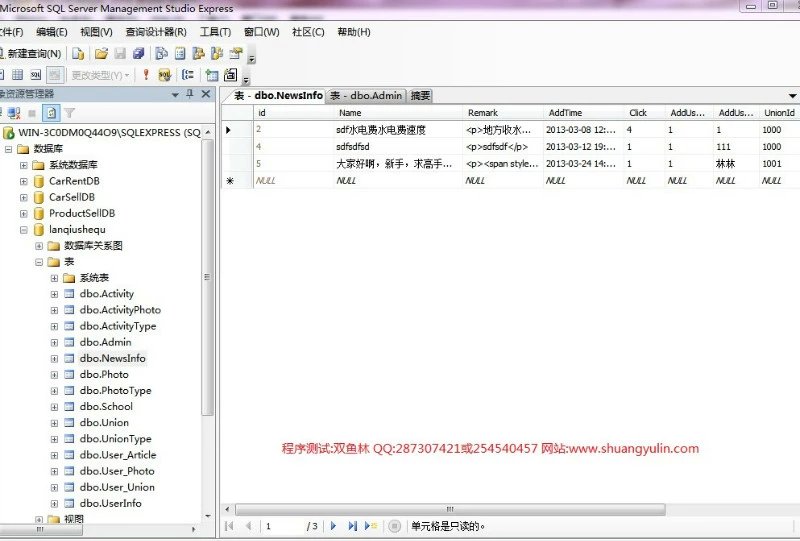Image resolution: width=800 pixels, height=541 pixels.
Task: Open the Registered Servers toolbar icon
Action: [x=161, y=54]
